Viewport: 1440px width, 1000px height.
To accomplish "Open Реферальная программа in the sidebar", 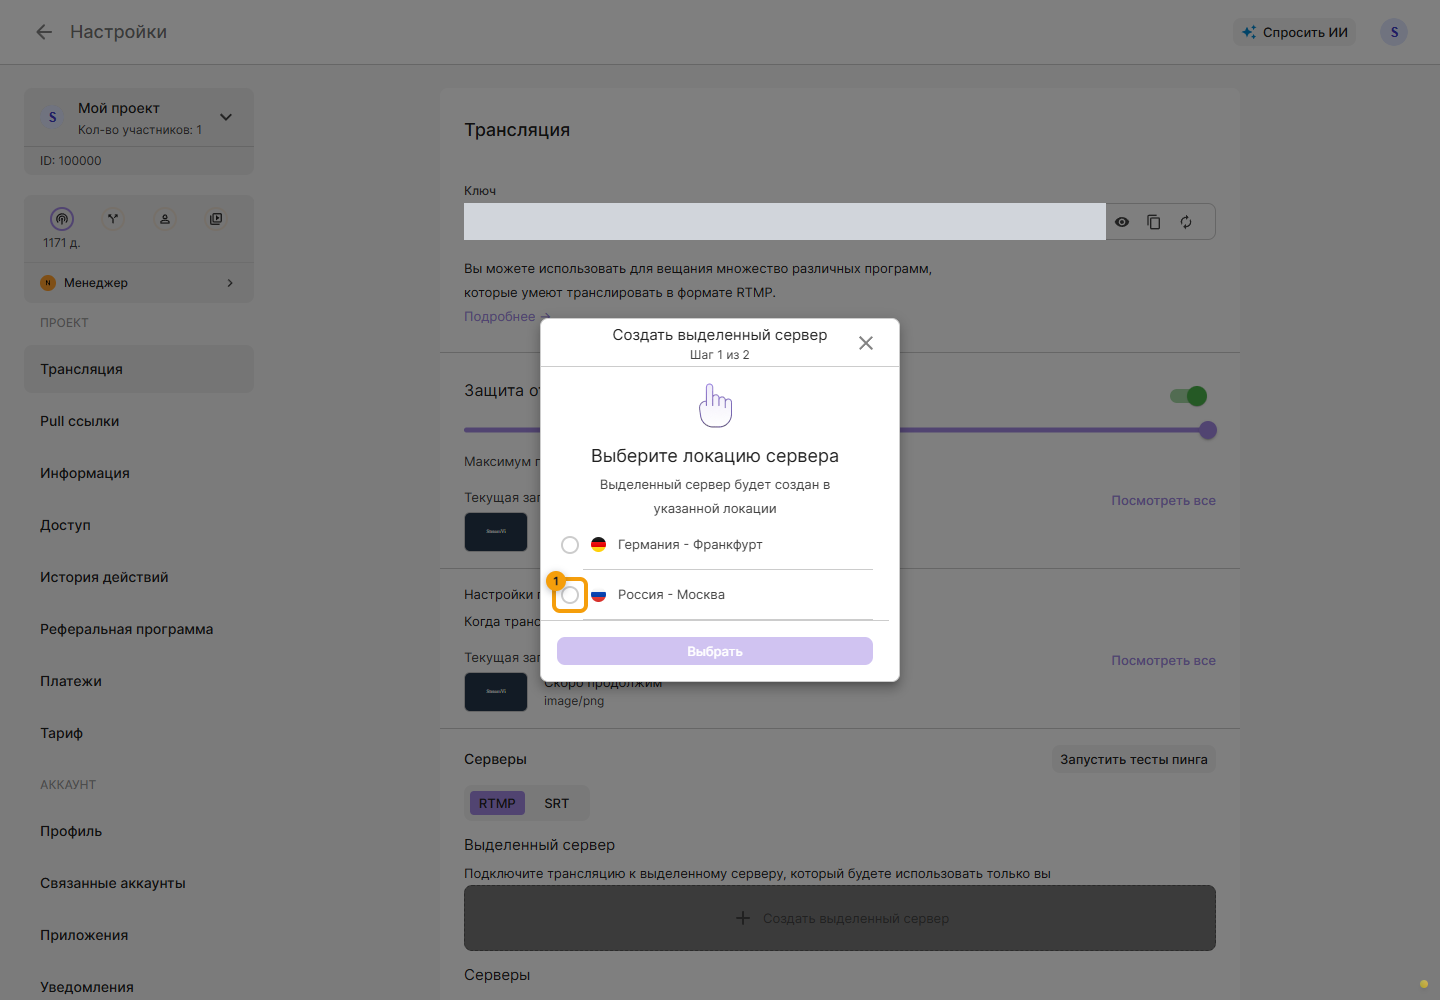I will click(x=139, y=629).
